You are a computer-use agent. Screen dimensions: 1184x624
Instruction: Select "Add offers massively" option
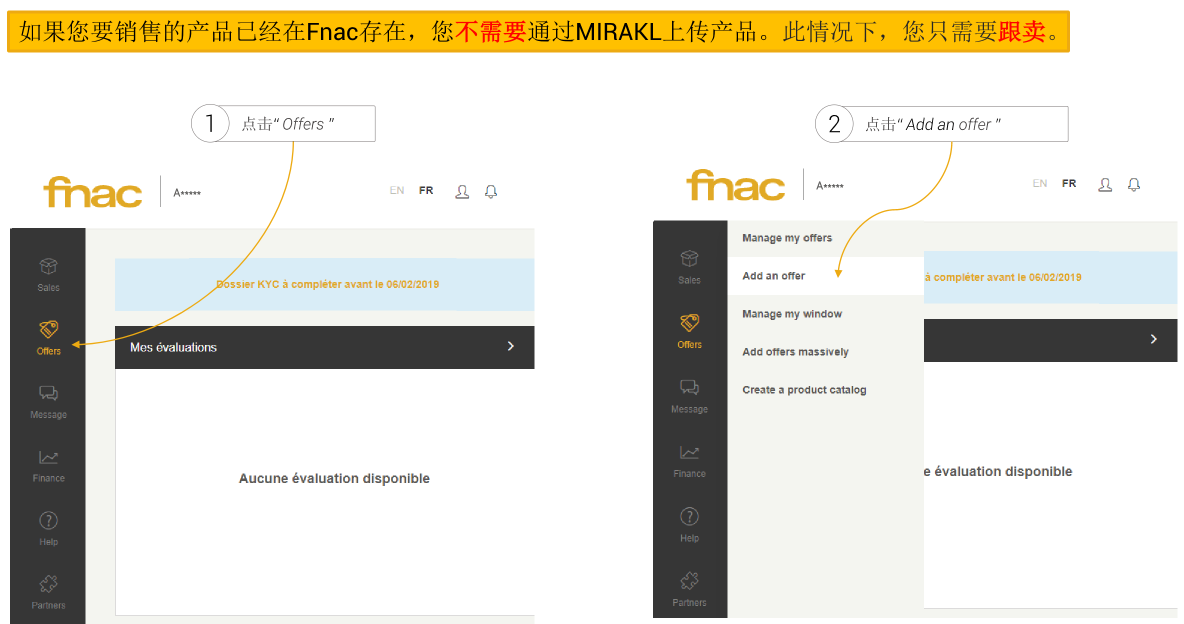coord(795,352)
